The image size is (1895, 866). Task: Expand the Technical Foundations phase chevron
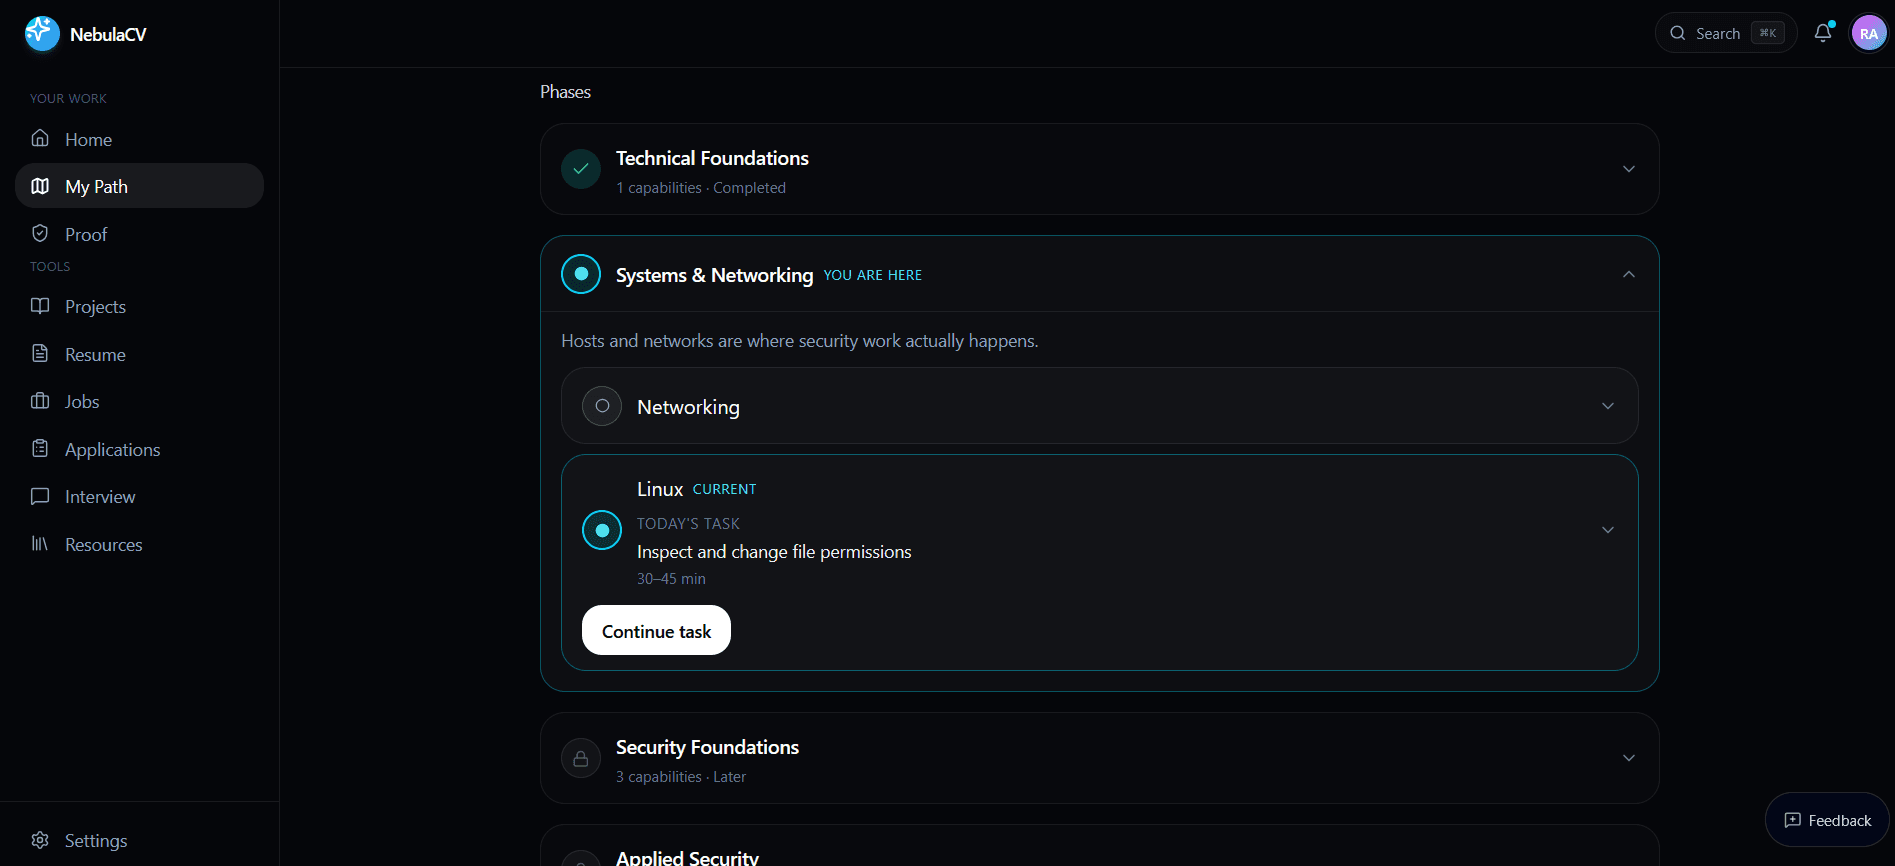[x=1629, y=169]
